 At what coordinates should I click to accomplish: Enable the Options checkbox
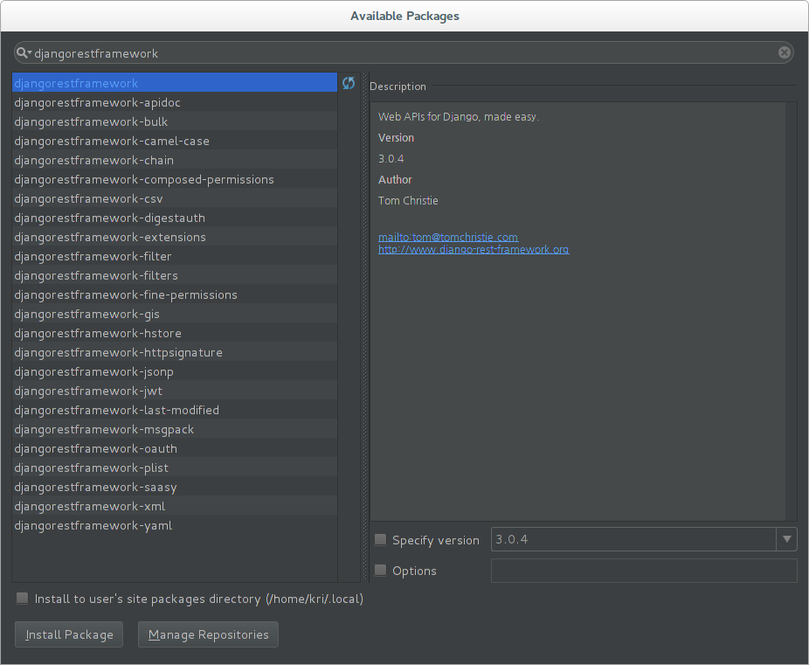pyautogui.click(x=380, y=570)
